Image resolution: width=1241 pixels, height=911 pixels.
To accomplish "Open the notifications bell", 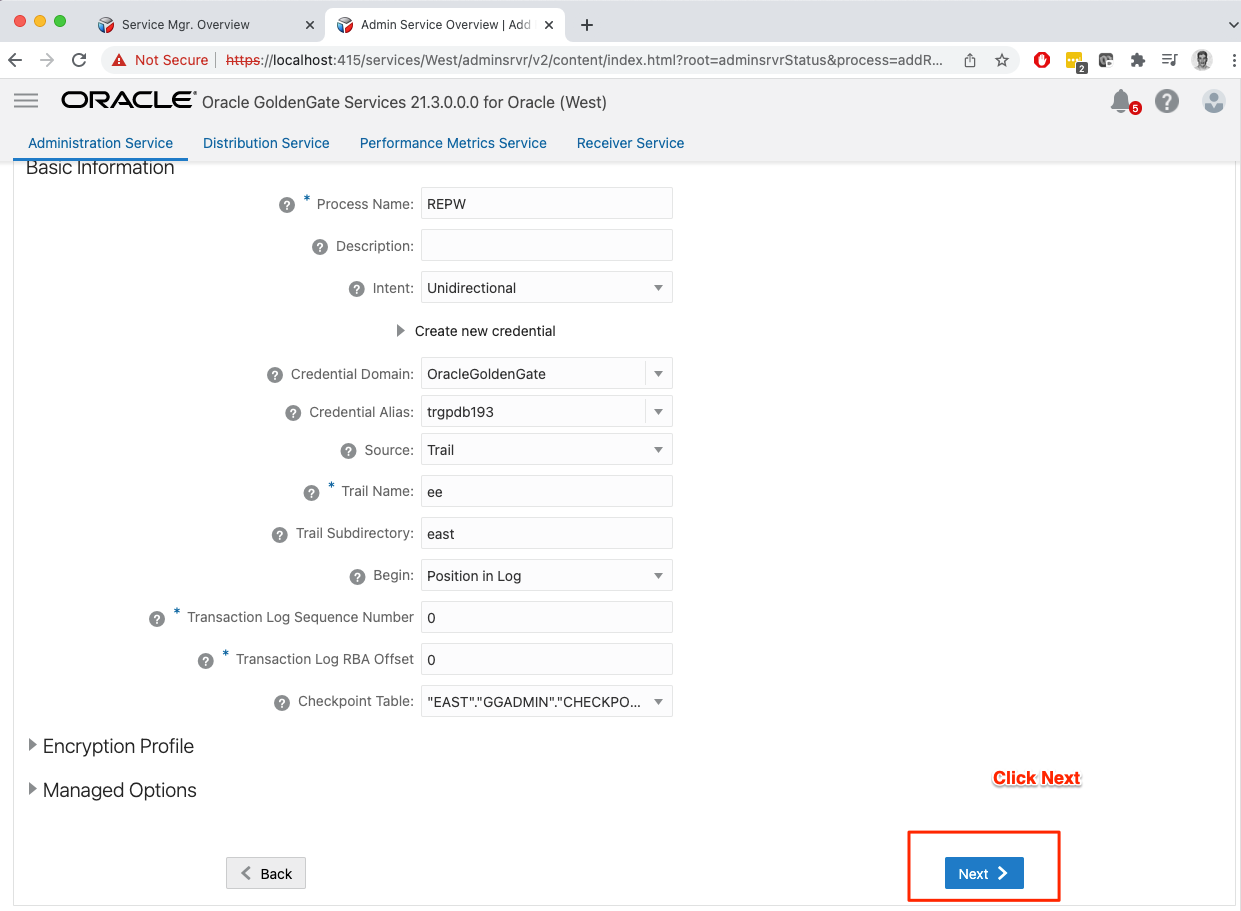I will [1121, 101].
